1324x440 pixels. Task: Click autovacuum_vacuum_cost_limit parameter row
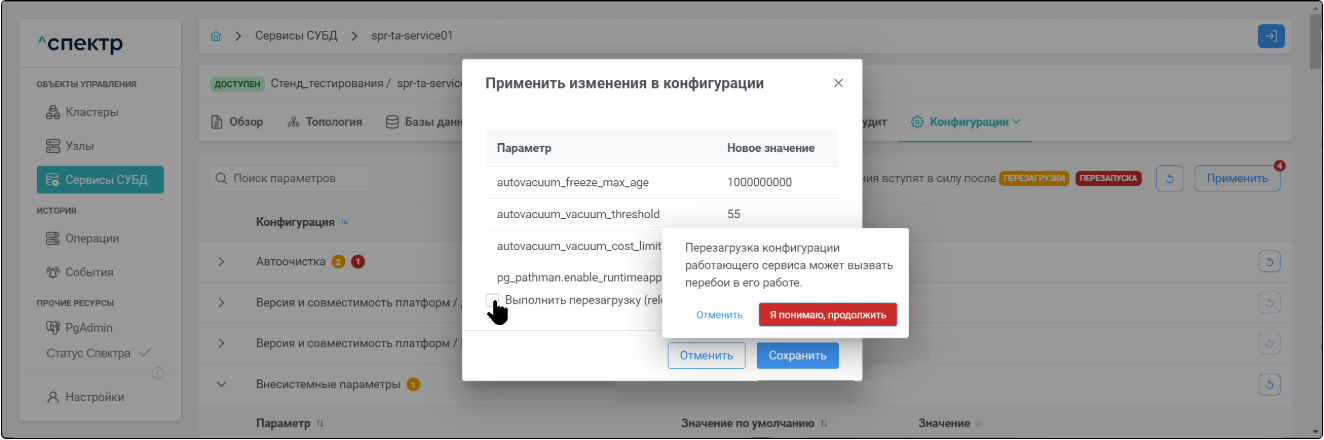click(578, 246)
